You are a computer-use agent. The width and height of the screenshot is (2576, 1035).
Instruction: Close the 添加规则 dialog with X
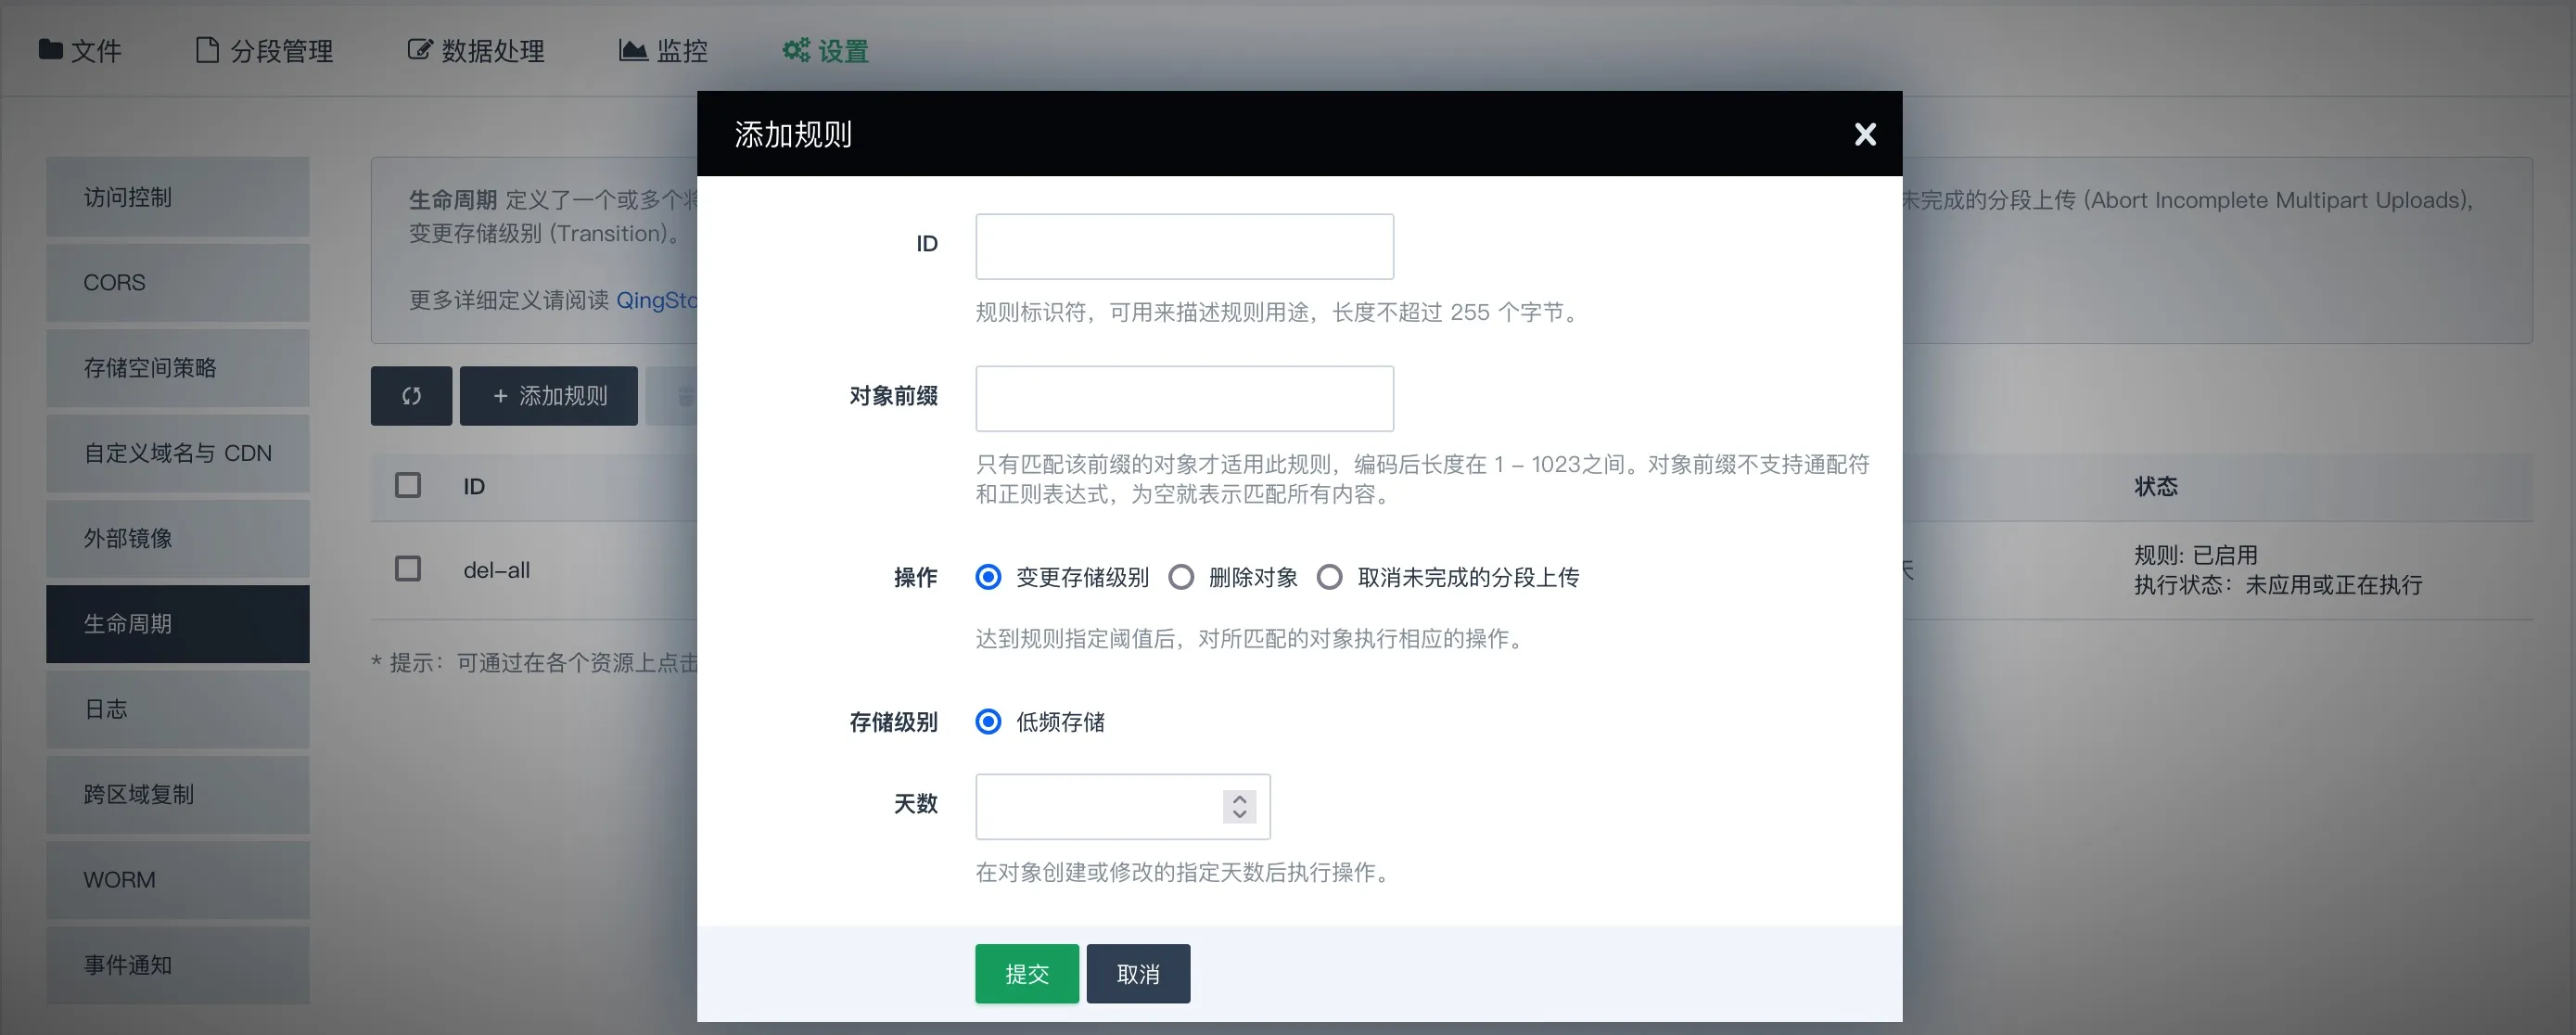1864,134
